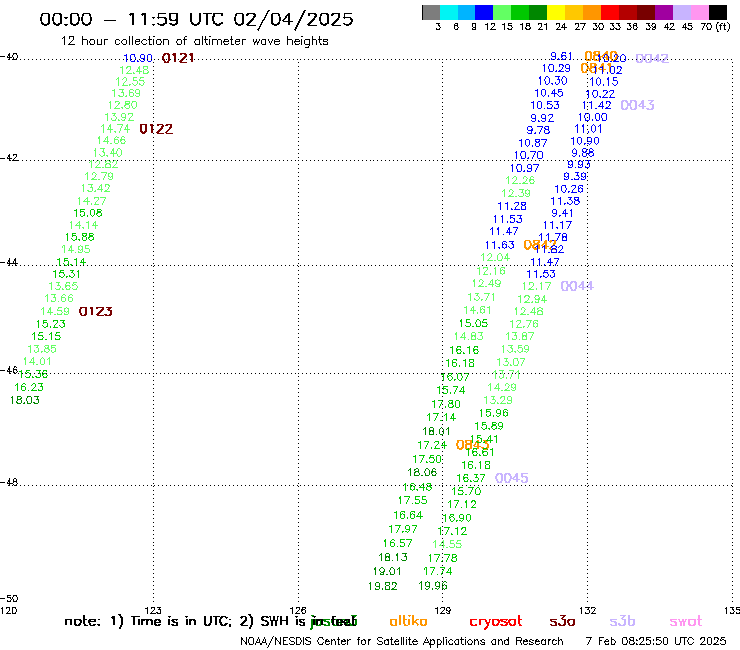Click the wave height value 18.06

(x=422, y=473)
